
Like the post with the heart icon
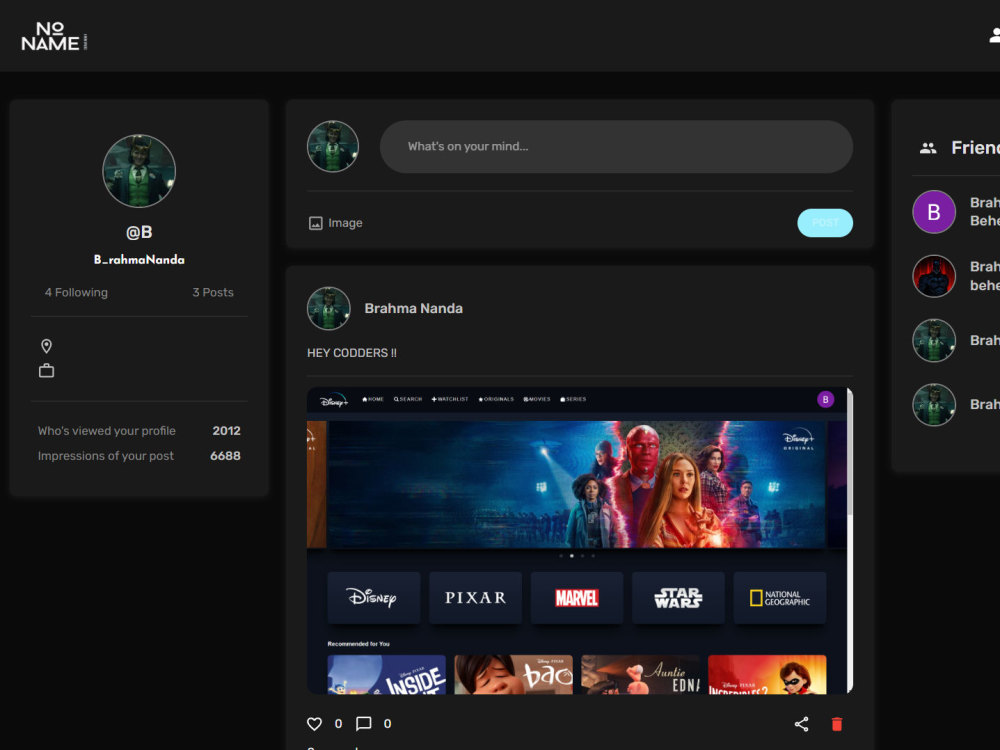coord(314,724)
